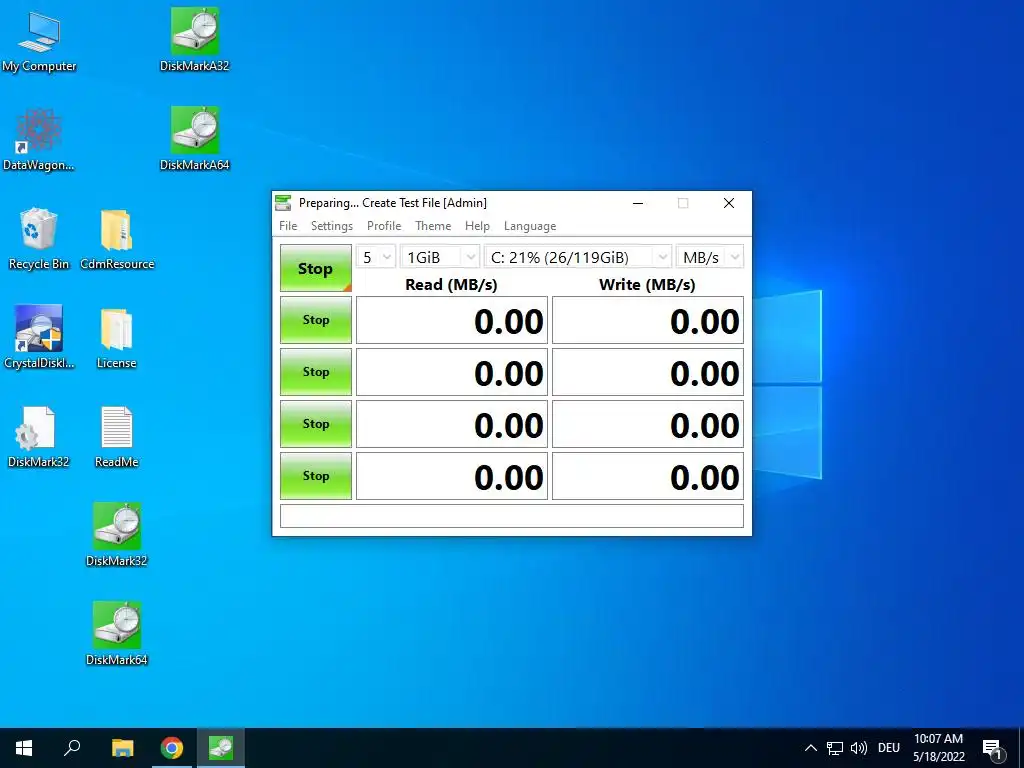Screen dimensions: 1024x768
Task: Open the Windows Start menu
Action: click(24, 748)
